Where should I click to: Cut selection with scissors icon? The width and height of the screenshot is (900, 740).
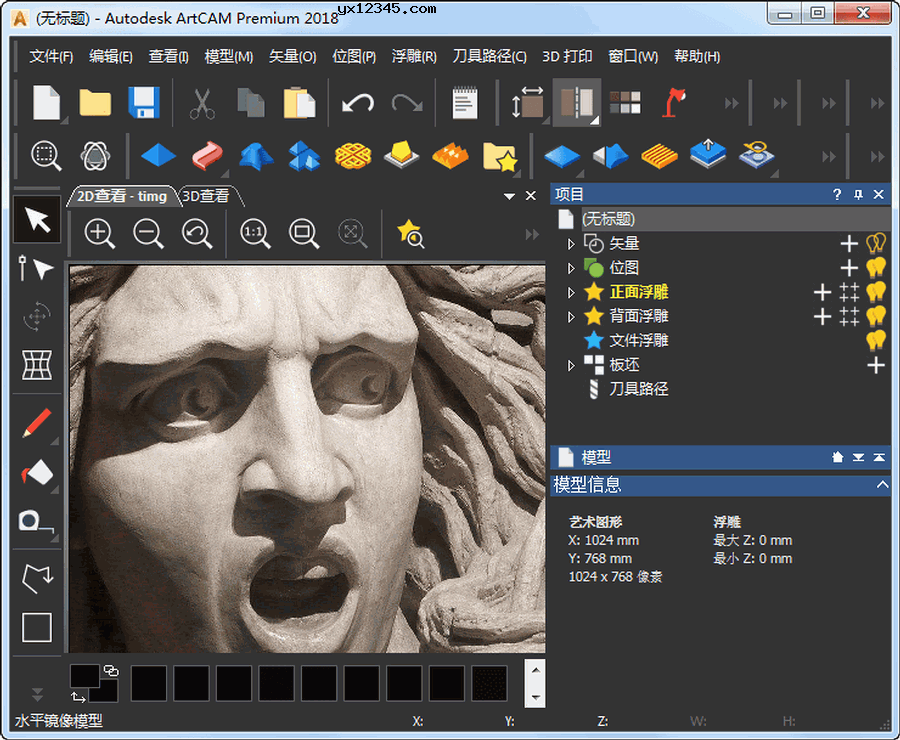point(202,104)
